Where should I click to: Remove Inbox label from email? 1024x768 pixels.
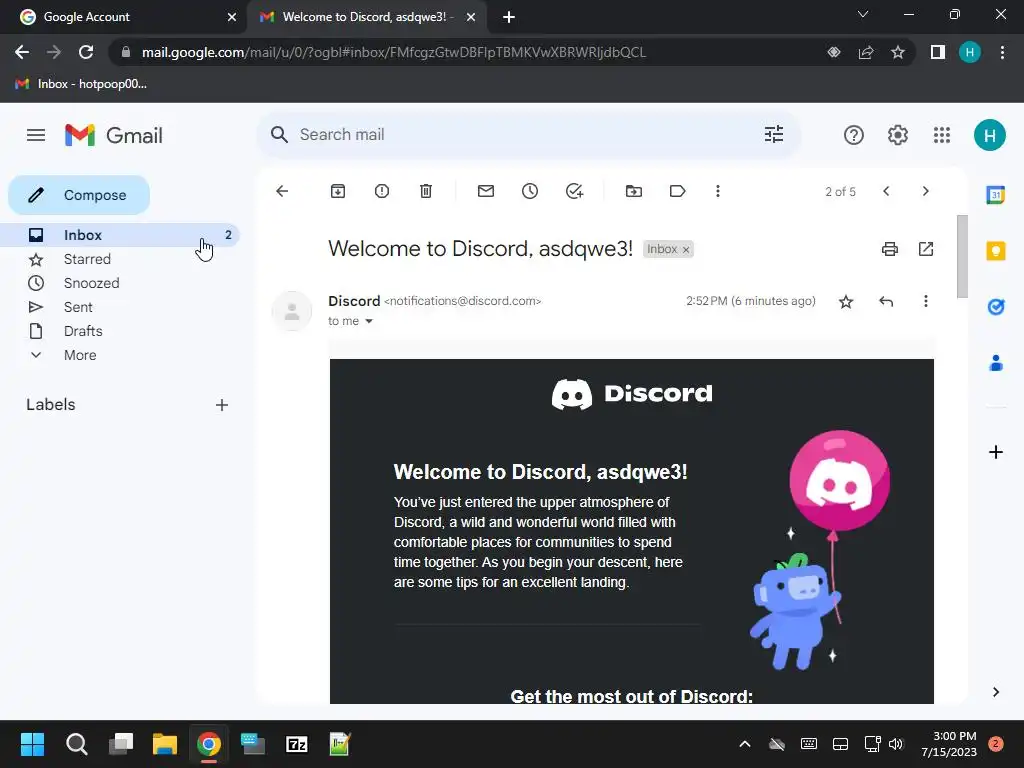click(x=686, y=249)
